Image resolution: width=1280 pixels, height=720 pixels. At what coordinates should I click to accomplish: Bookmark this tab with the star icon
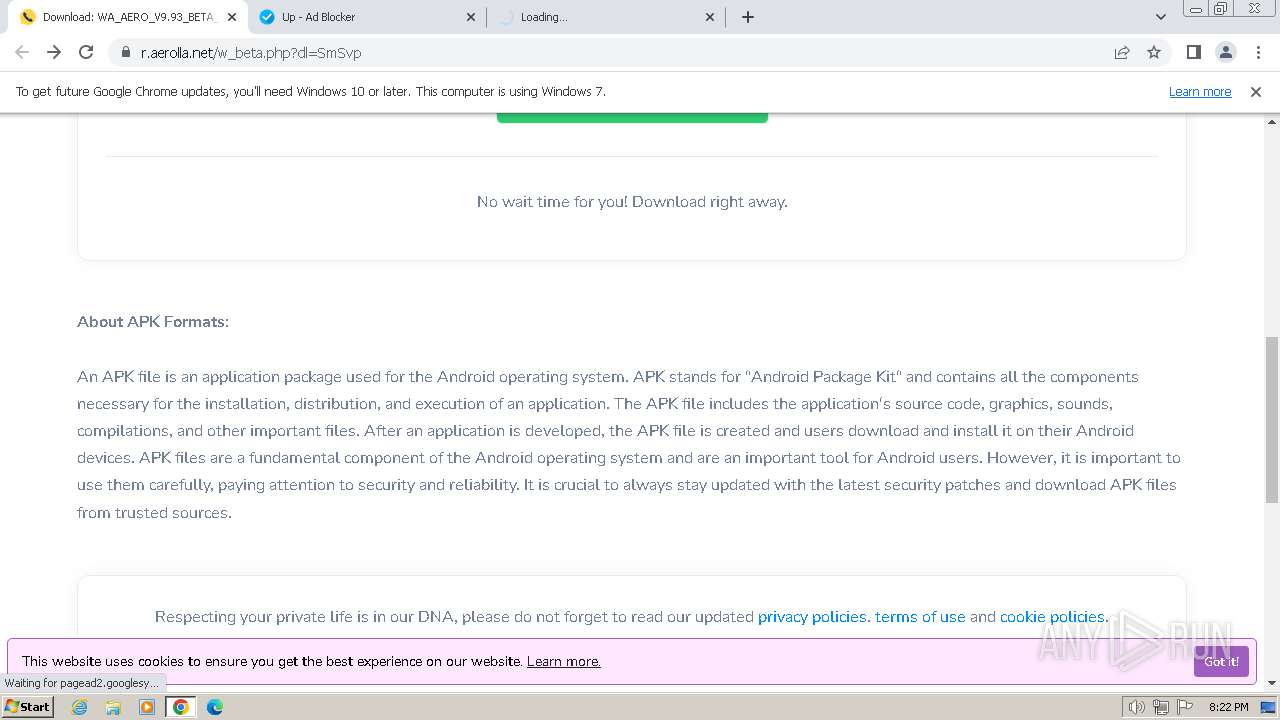[x=1154, y=52]
